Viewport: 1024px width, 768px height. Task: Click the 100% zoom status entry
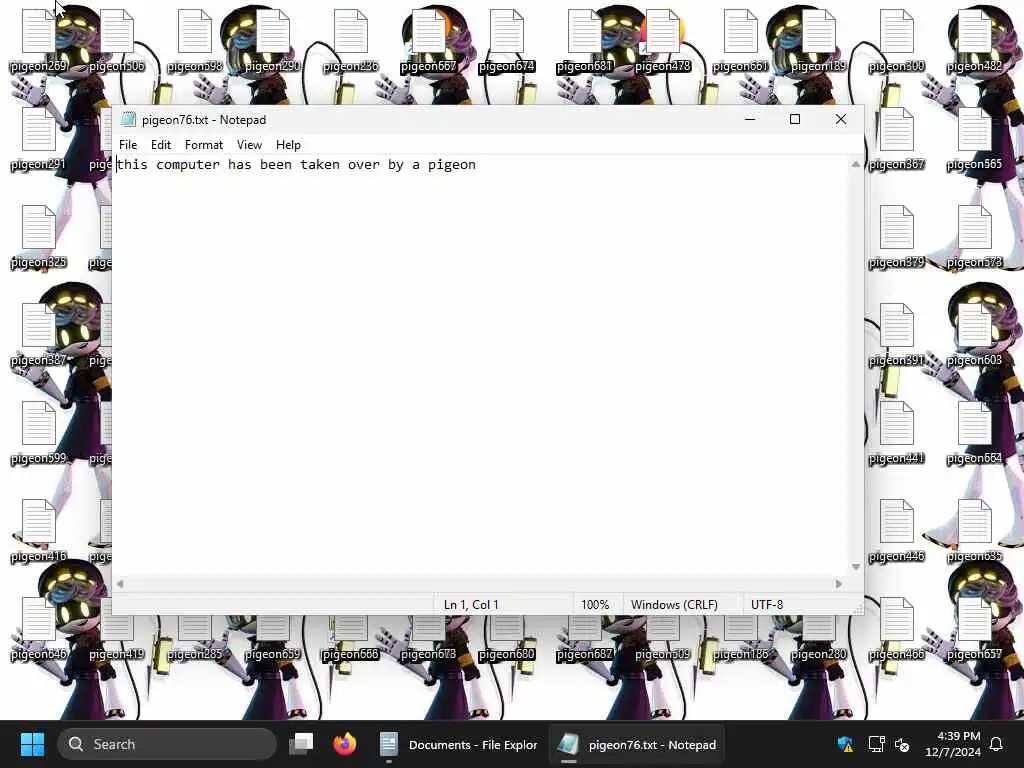tap(595, 605)
